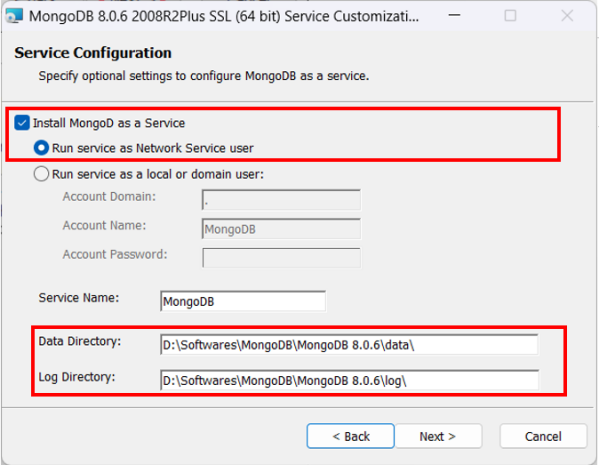Image resolution: width=599 pixels, height=465 pixels.
Task: Uncheck Install MongoD as a Service
Action: pos(22,123)
